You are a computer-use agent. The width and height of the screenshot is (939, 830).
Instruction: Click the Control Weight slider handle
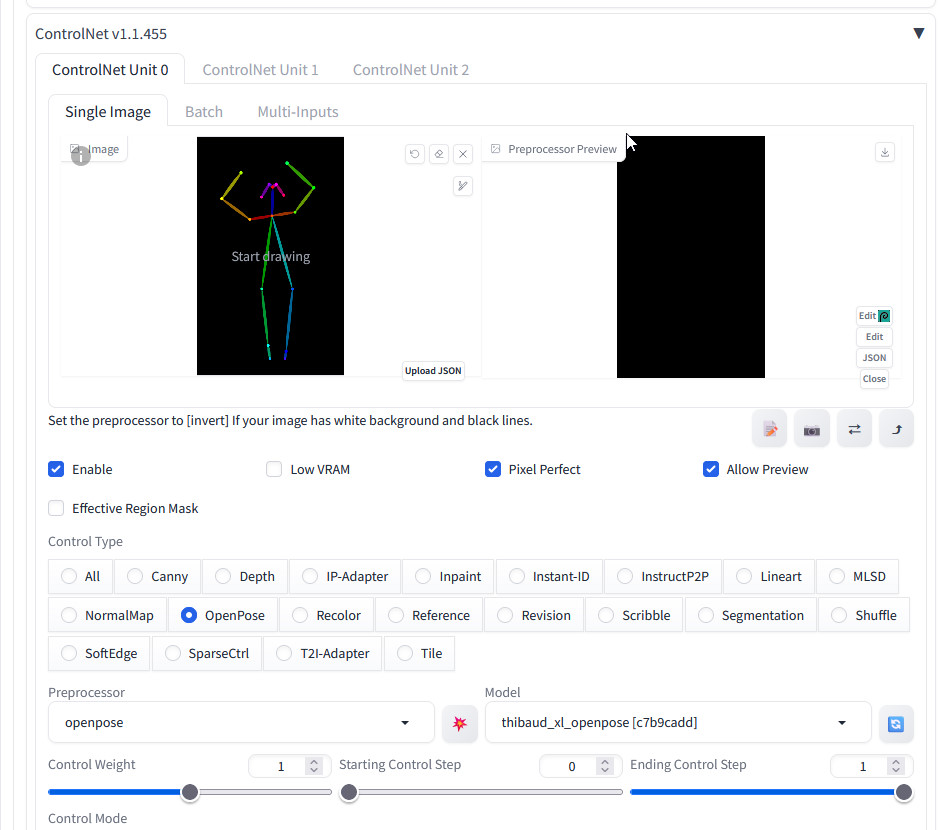[x=190, y=792]
